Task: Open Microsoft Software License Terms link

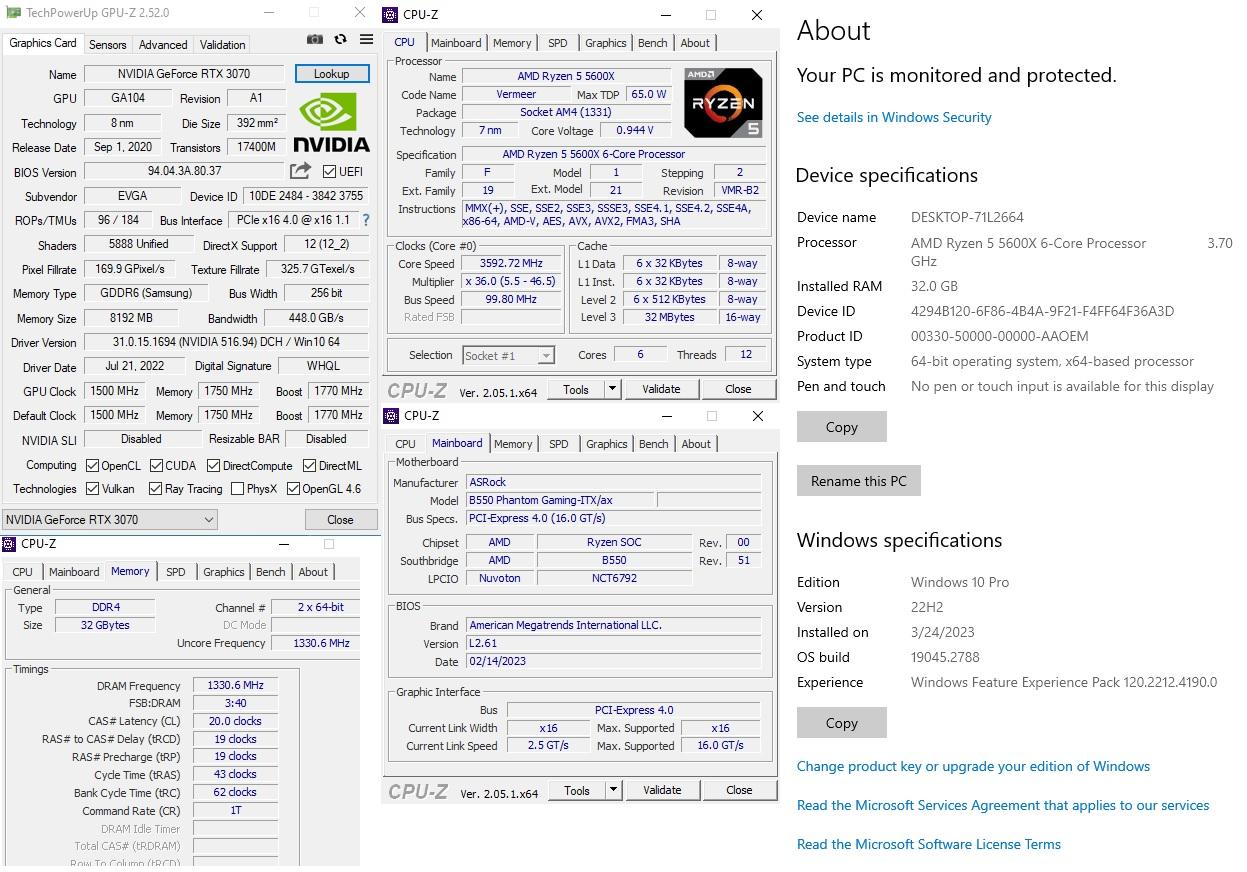Action: click(x=929, y=844)
